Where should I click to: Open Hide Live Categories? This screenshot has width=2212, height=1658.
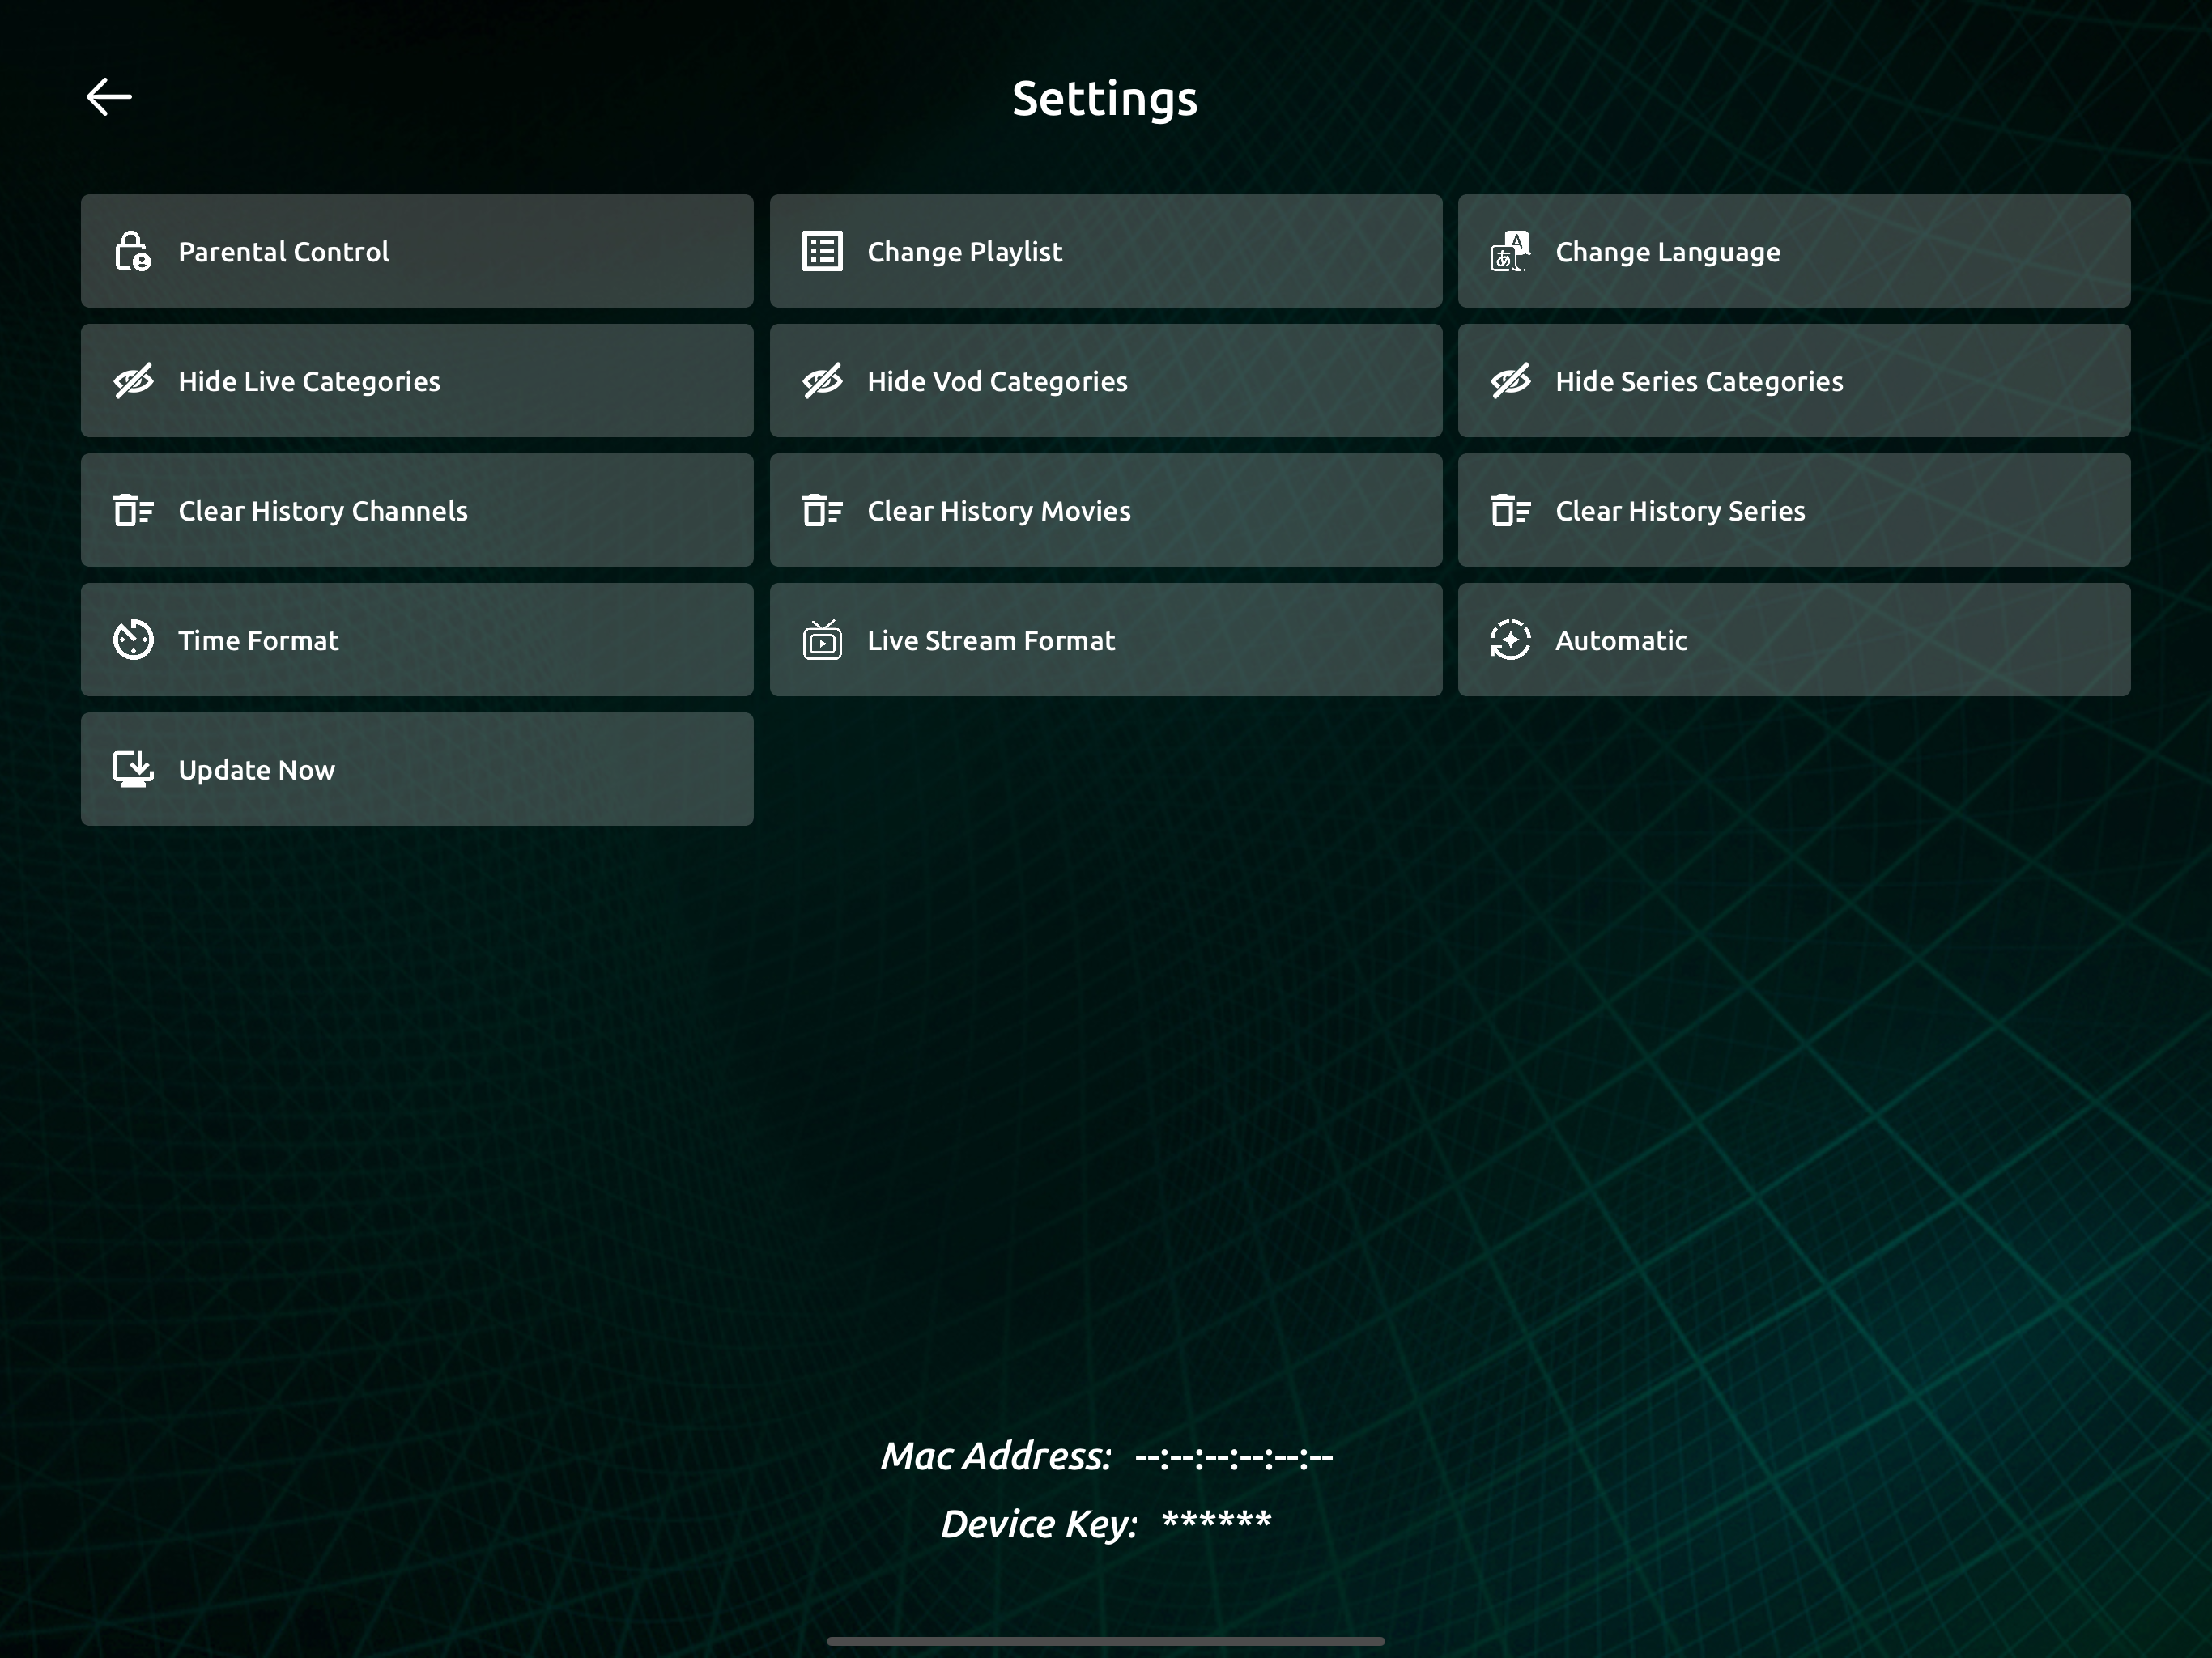click(x=417, y=380)
